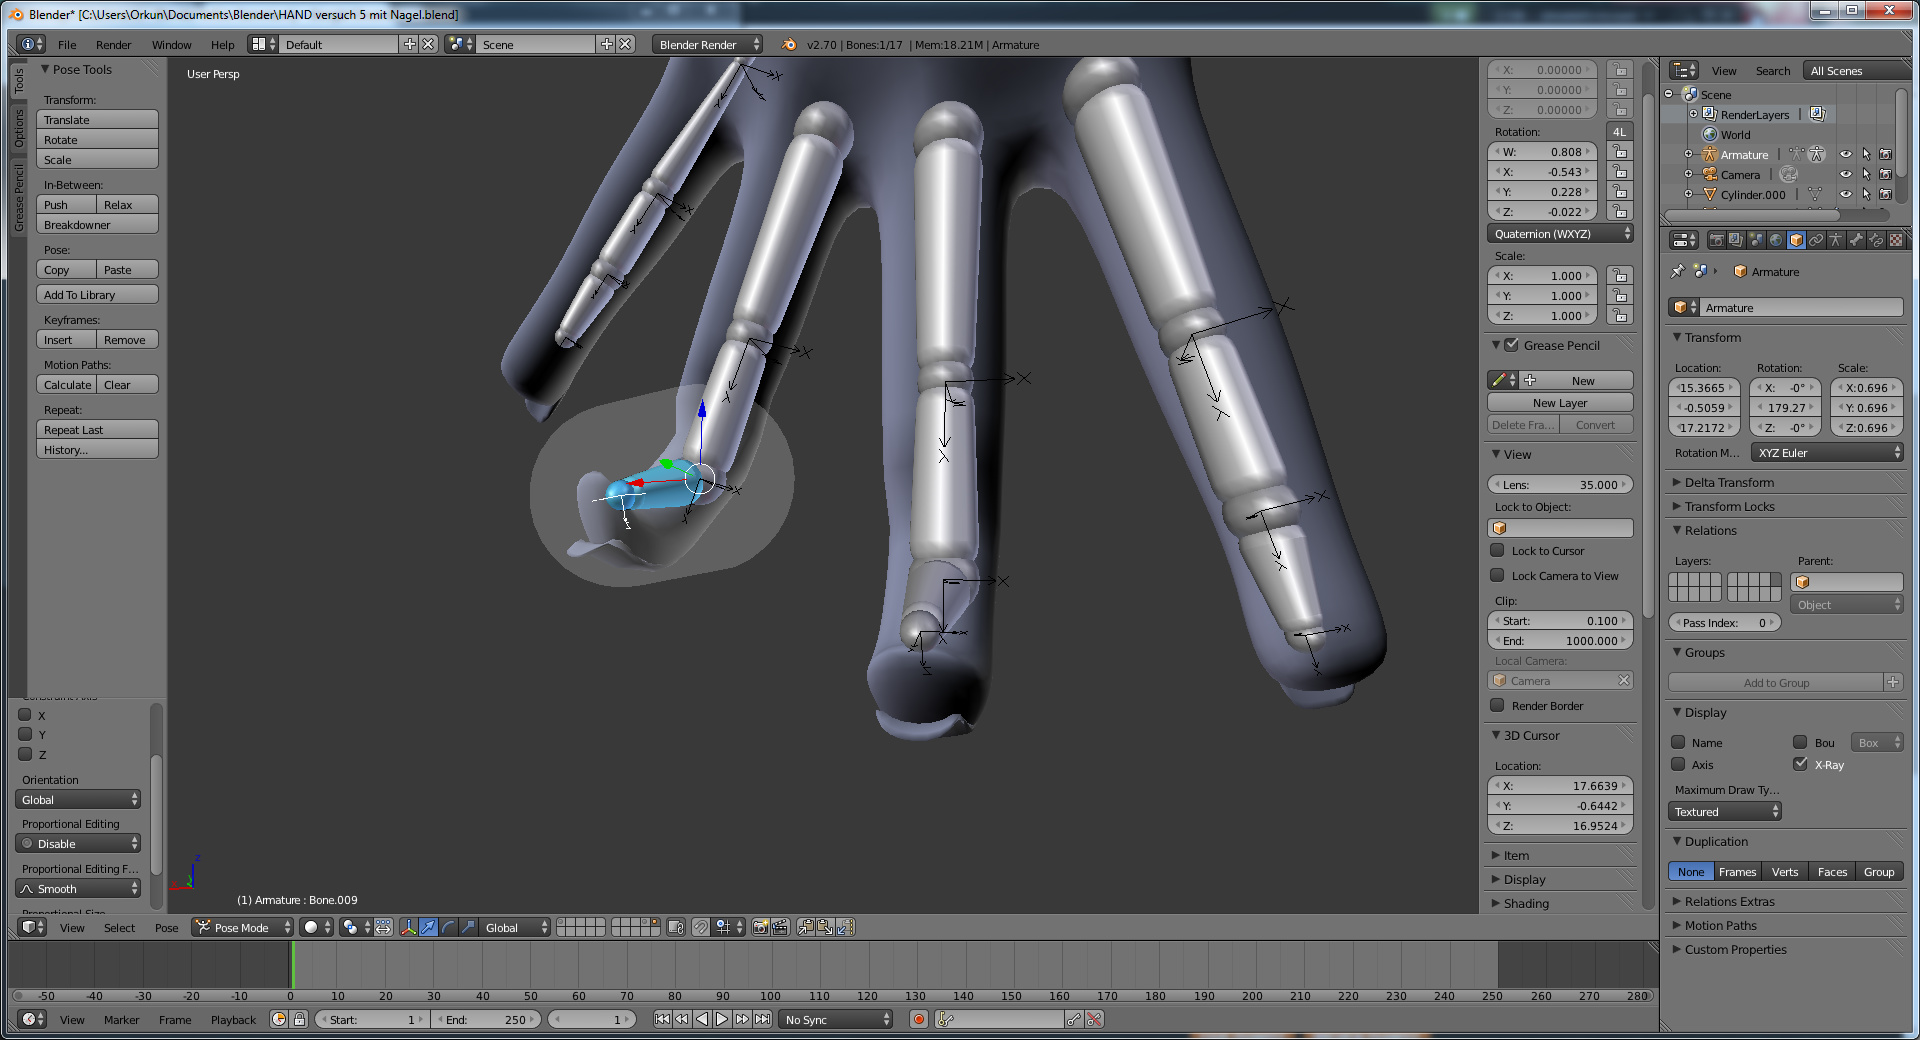This screenshot has height=1040, width=1920.
Task: Open the Pose menu in 3D view header
Action: coord(166,928)
